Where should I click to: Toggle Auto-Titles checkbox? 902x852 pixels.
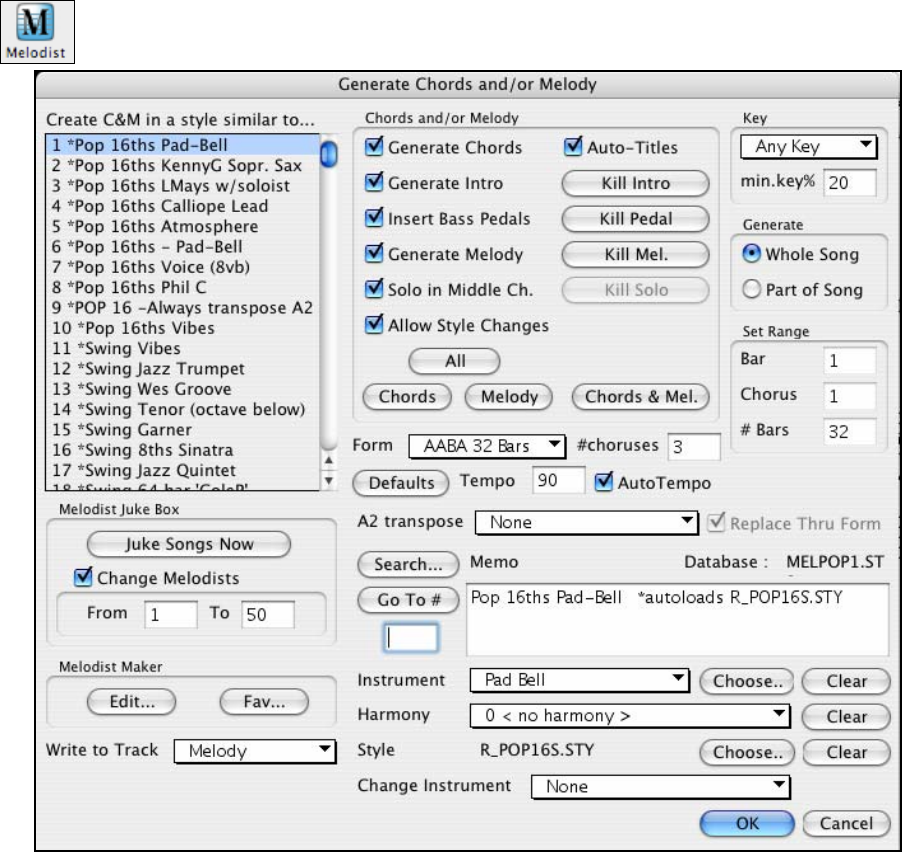(x=573, y=147)
